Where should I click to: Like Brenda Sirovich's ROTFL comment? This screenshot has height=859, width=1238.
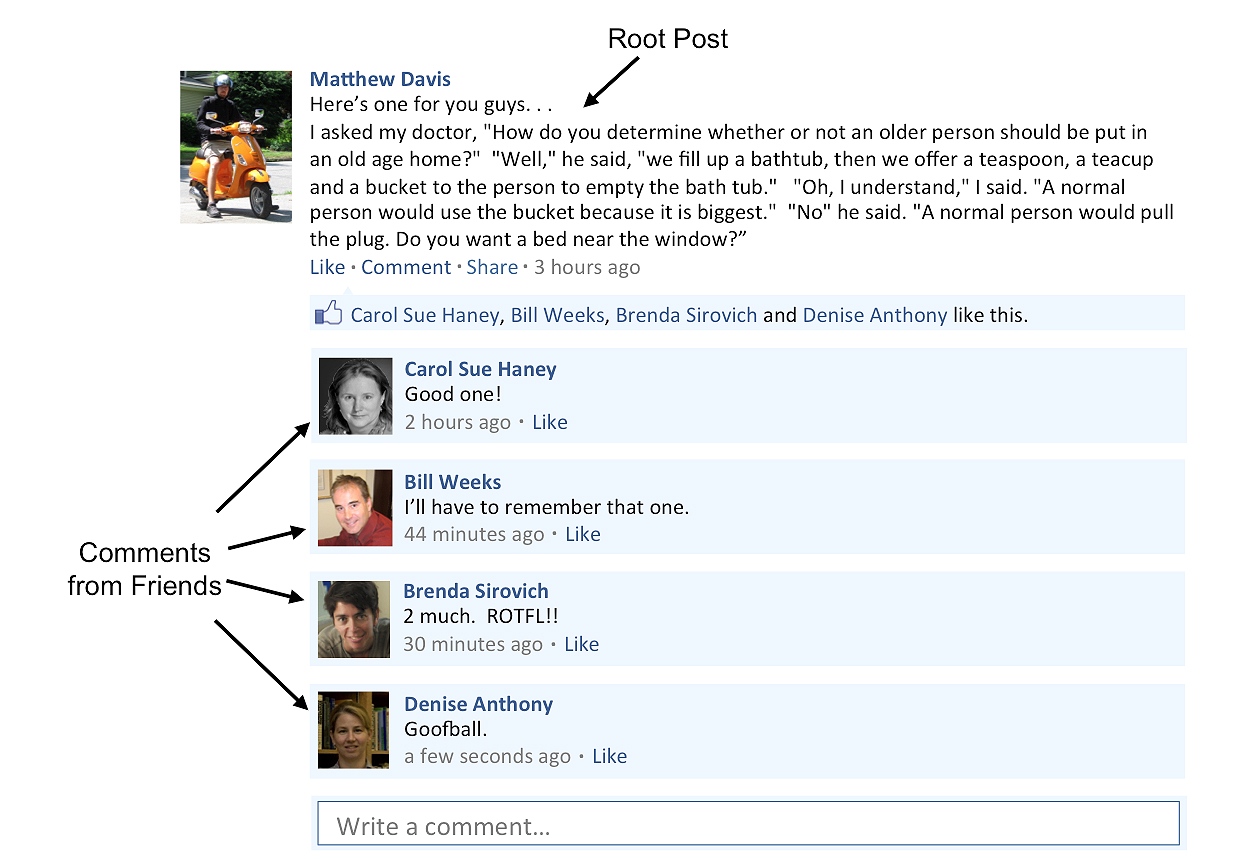tap(582, 644)
